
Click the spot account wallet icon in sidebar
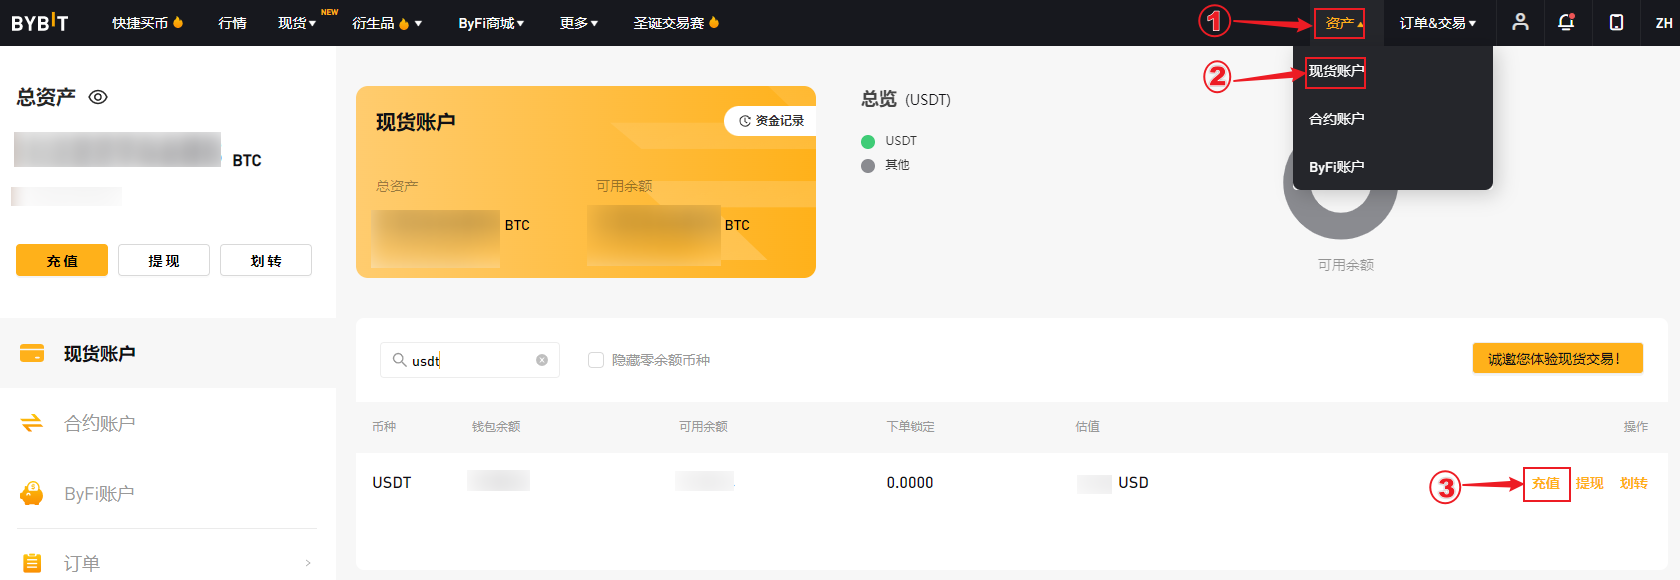[32, 353]
